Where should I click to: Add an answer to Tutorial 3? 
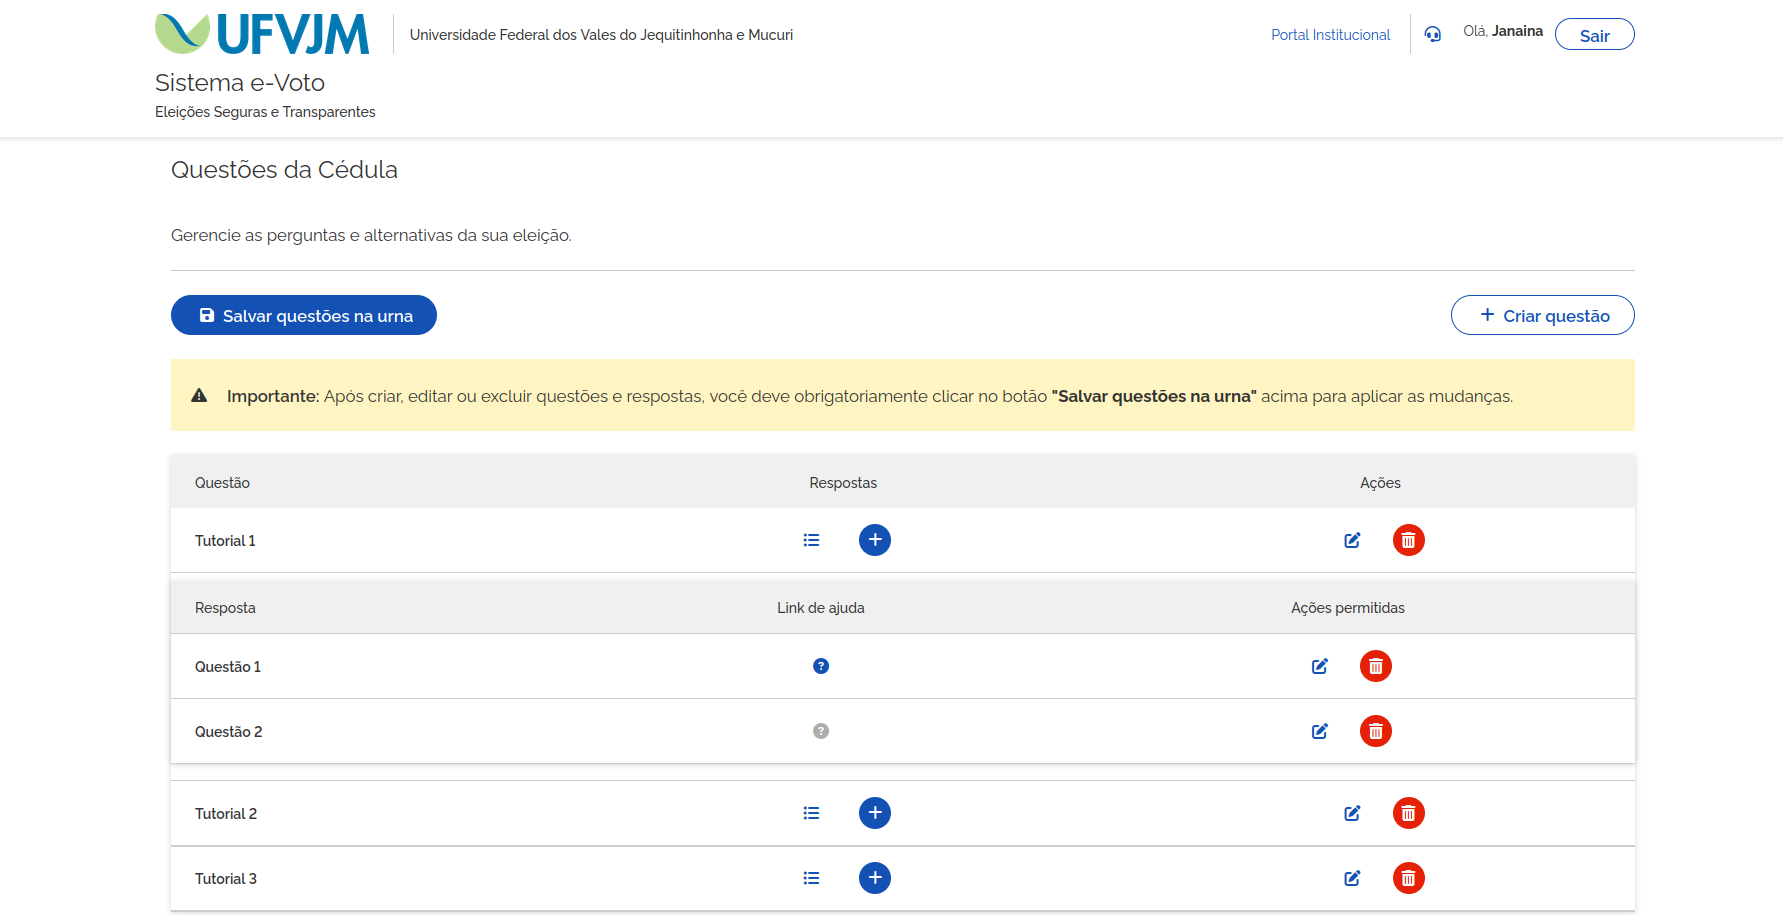tap(875, 878)
